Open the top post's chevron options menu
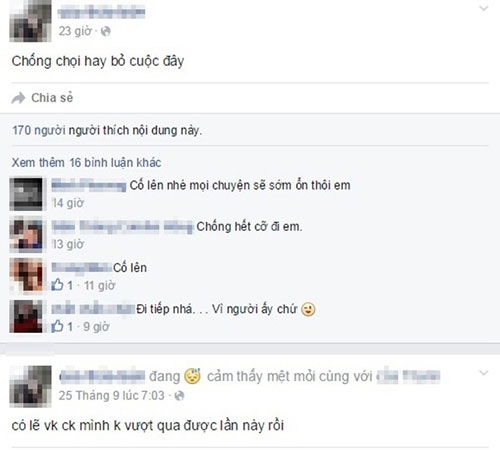This screenshot has height=450, width=500. pos(484,8)
